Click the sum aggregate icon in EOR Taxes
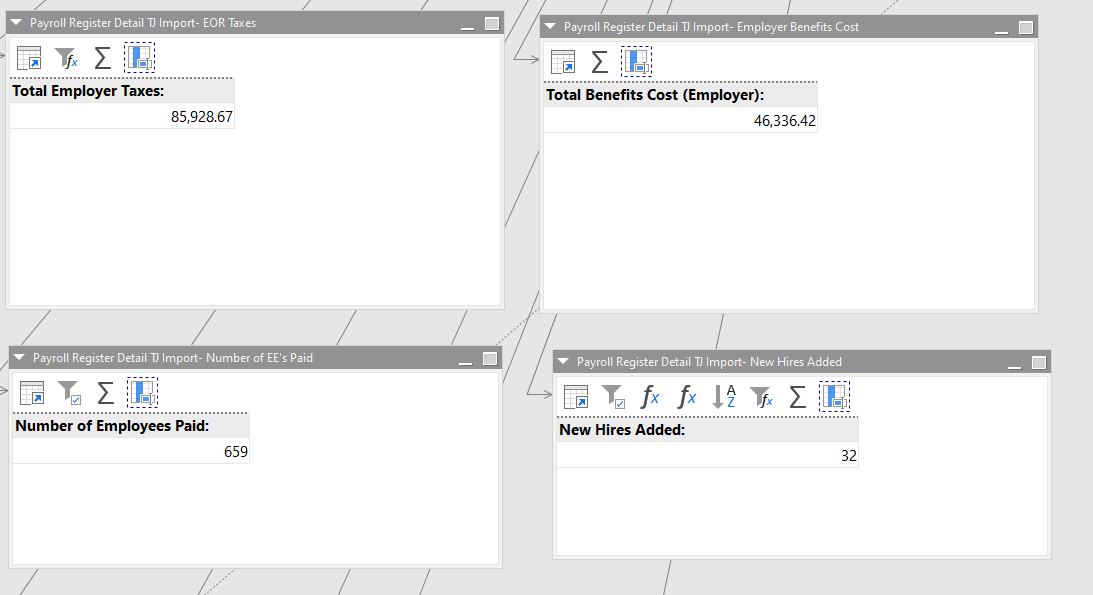 click(x=102, y=58)
